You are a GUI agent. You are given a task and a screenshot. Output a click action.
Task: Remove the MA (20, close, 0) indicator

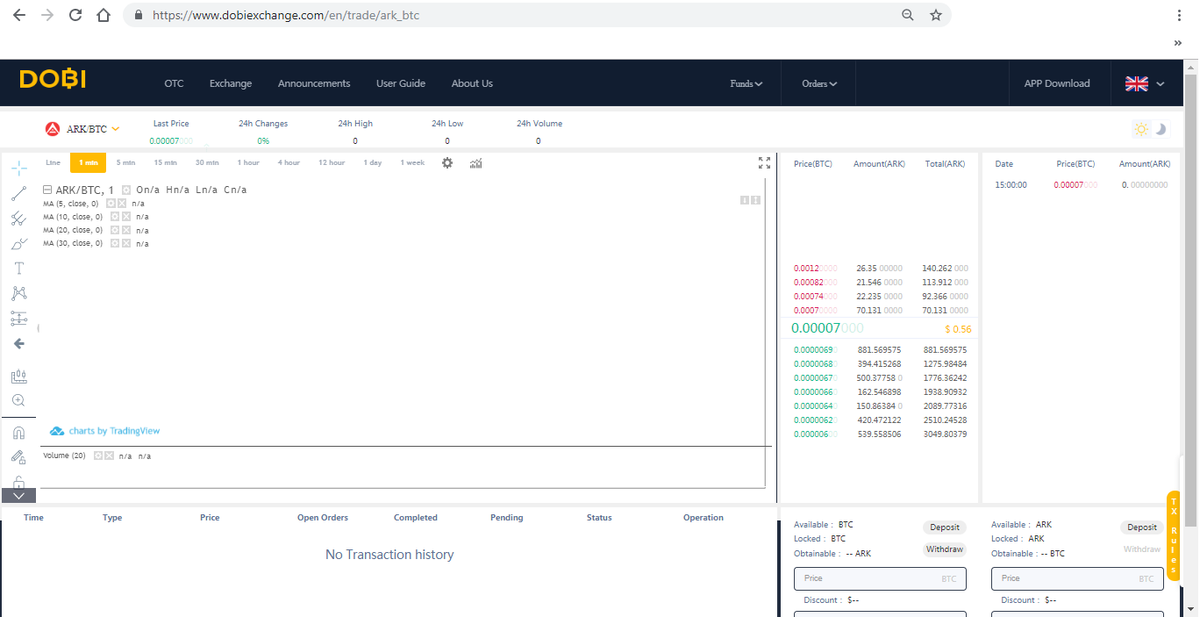[126, 229]
